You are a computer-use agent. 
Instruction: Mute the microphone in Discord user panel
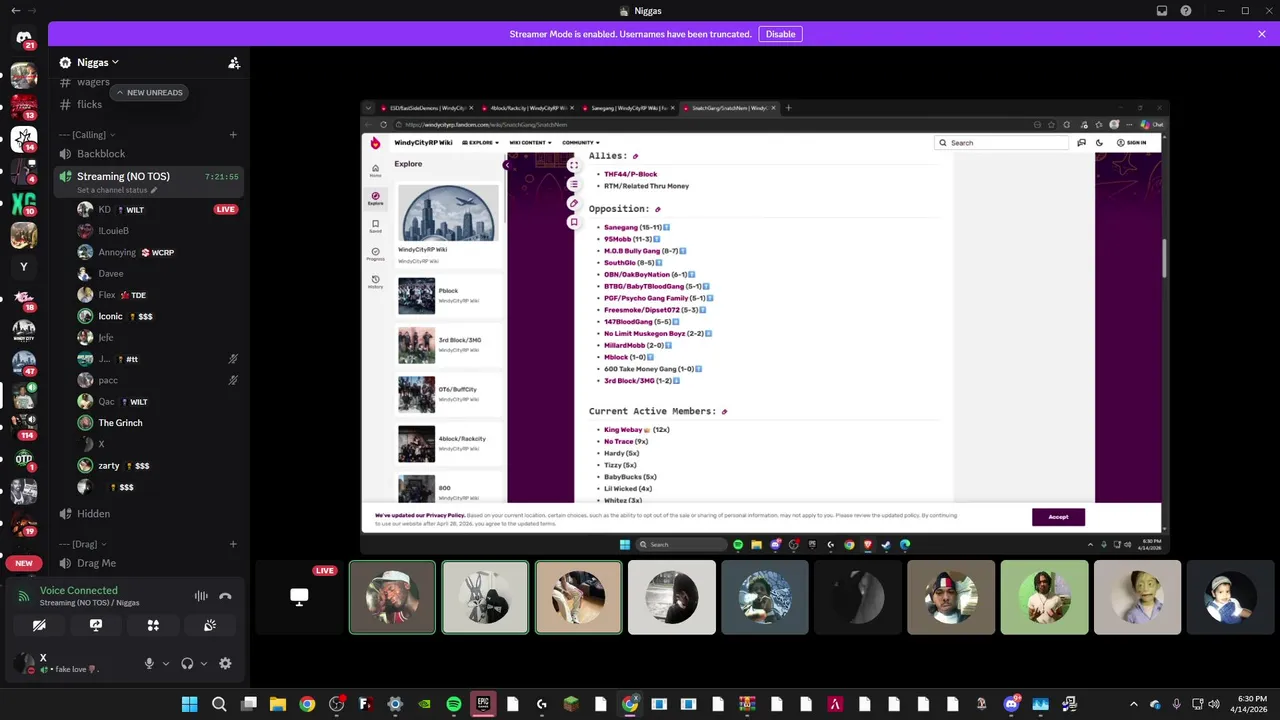point(149,663)
